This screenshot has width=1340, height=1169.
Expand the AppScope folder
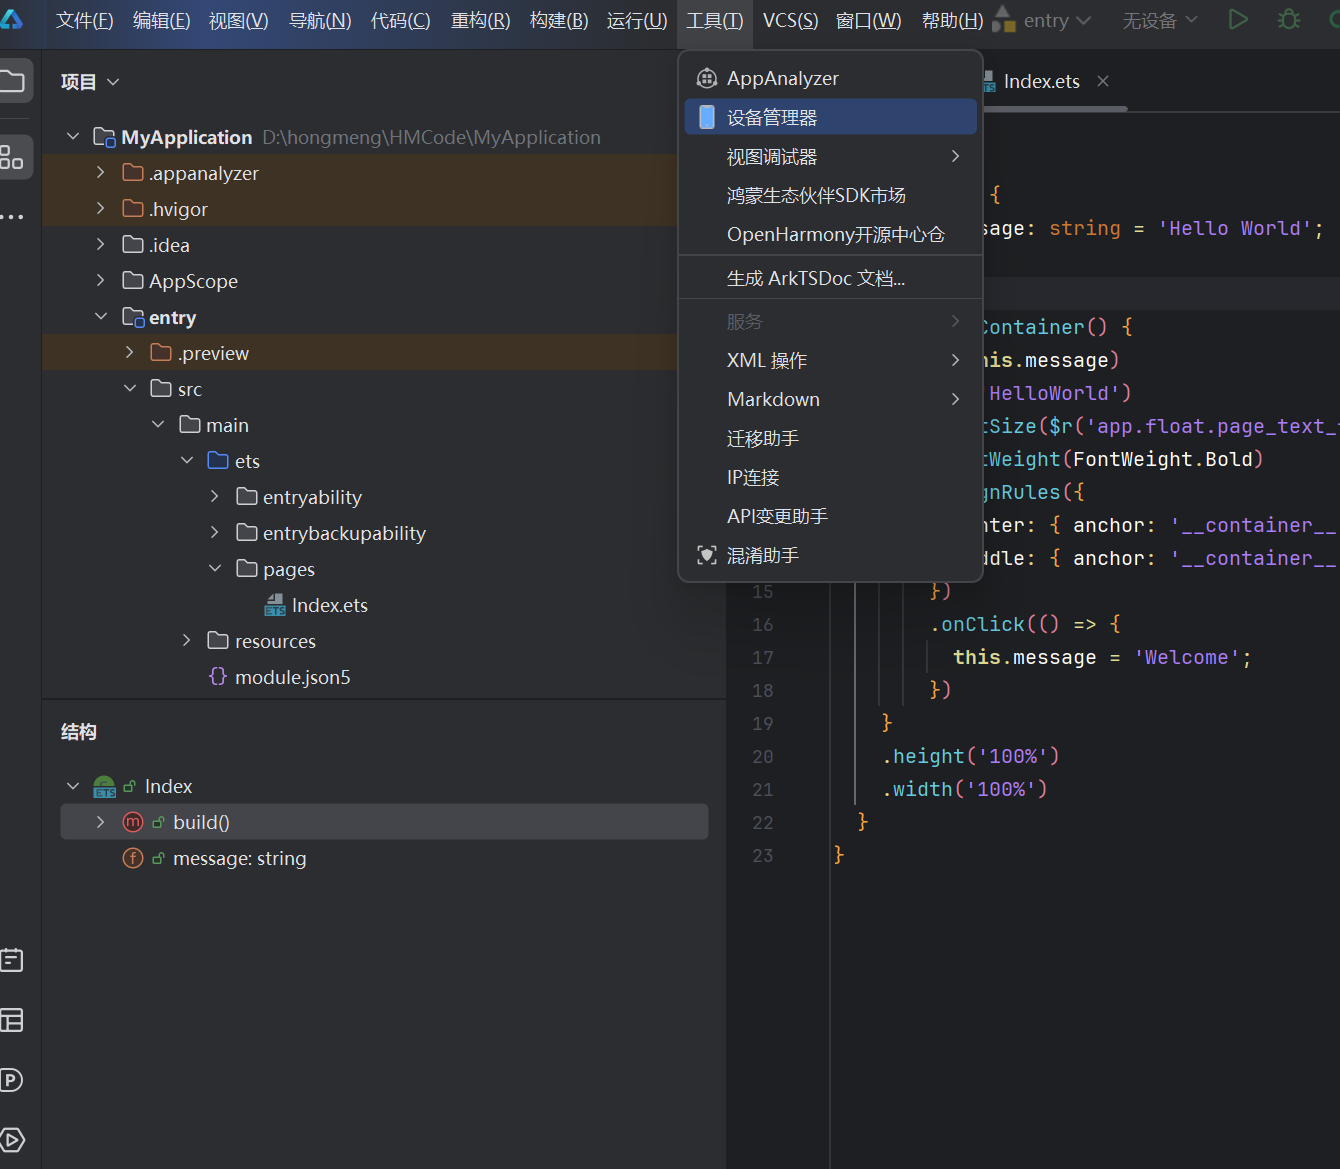(x=100, y=280)
